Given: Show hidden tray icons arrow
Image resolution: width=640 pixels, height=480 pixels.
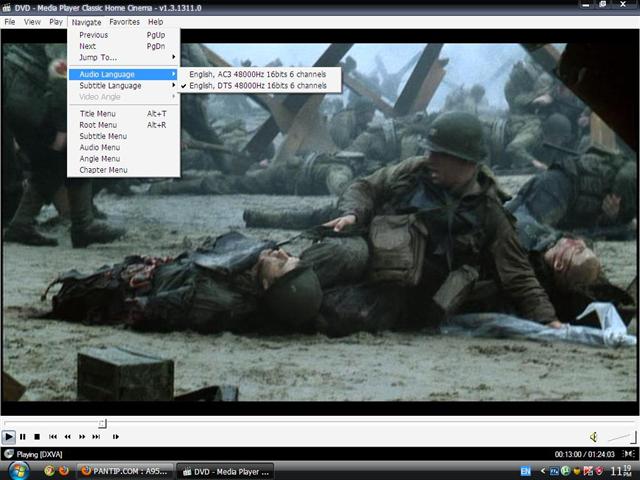Looking at the screenshot, I should pos(543,471).
